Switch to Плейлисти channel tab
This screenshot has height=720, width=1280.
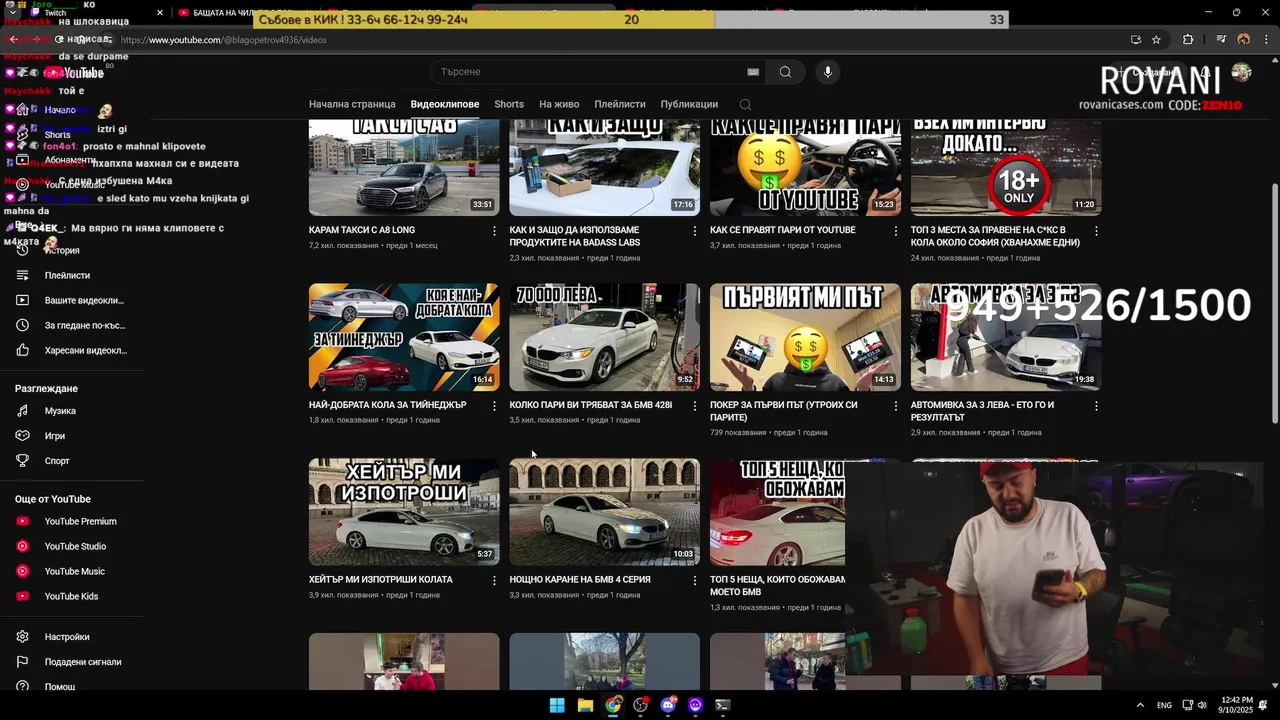coord(620,104)
